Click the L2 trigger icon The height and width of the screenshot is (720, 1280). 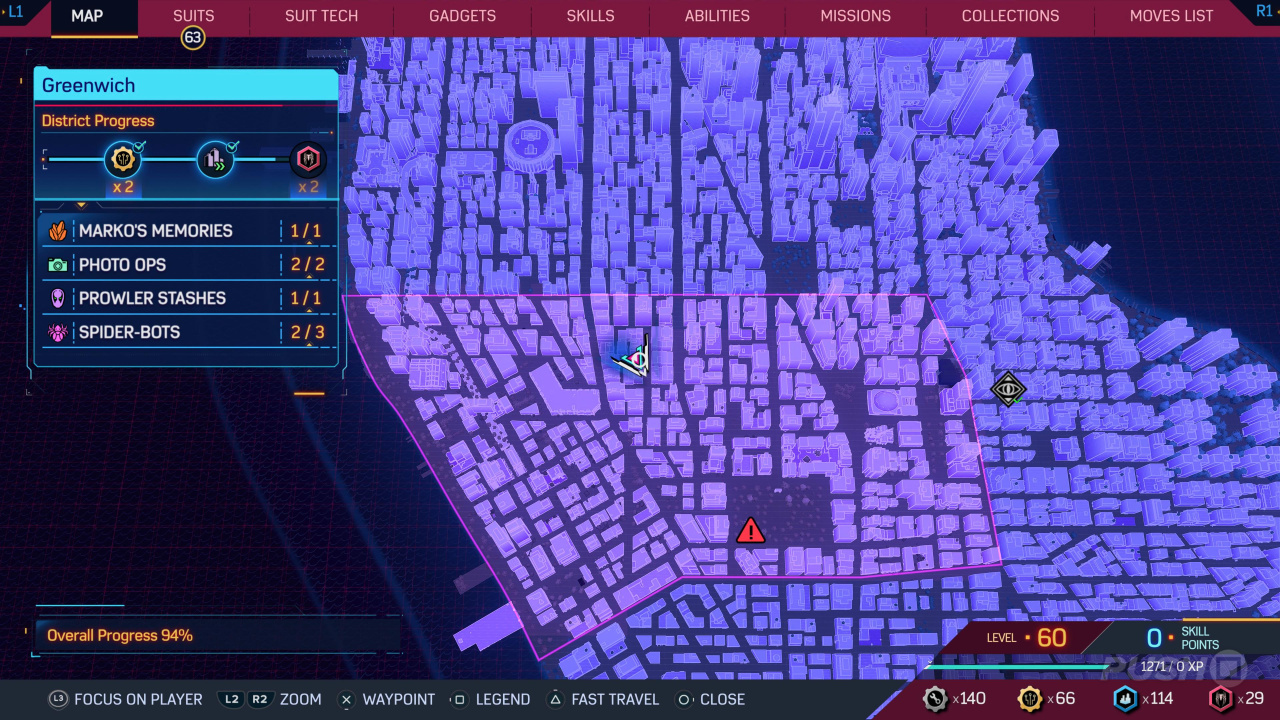232,699
